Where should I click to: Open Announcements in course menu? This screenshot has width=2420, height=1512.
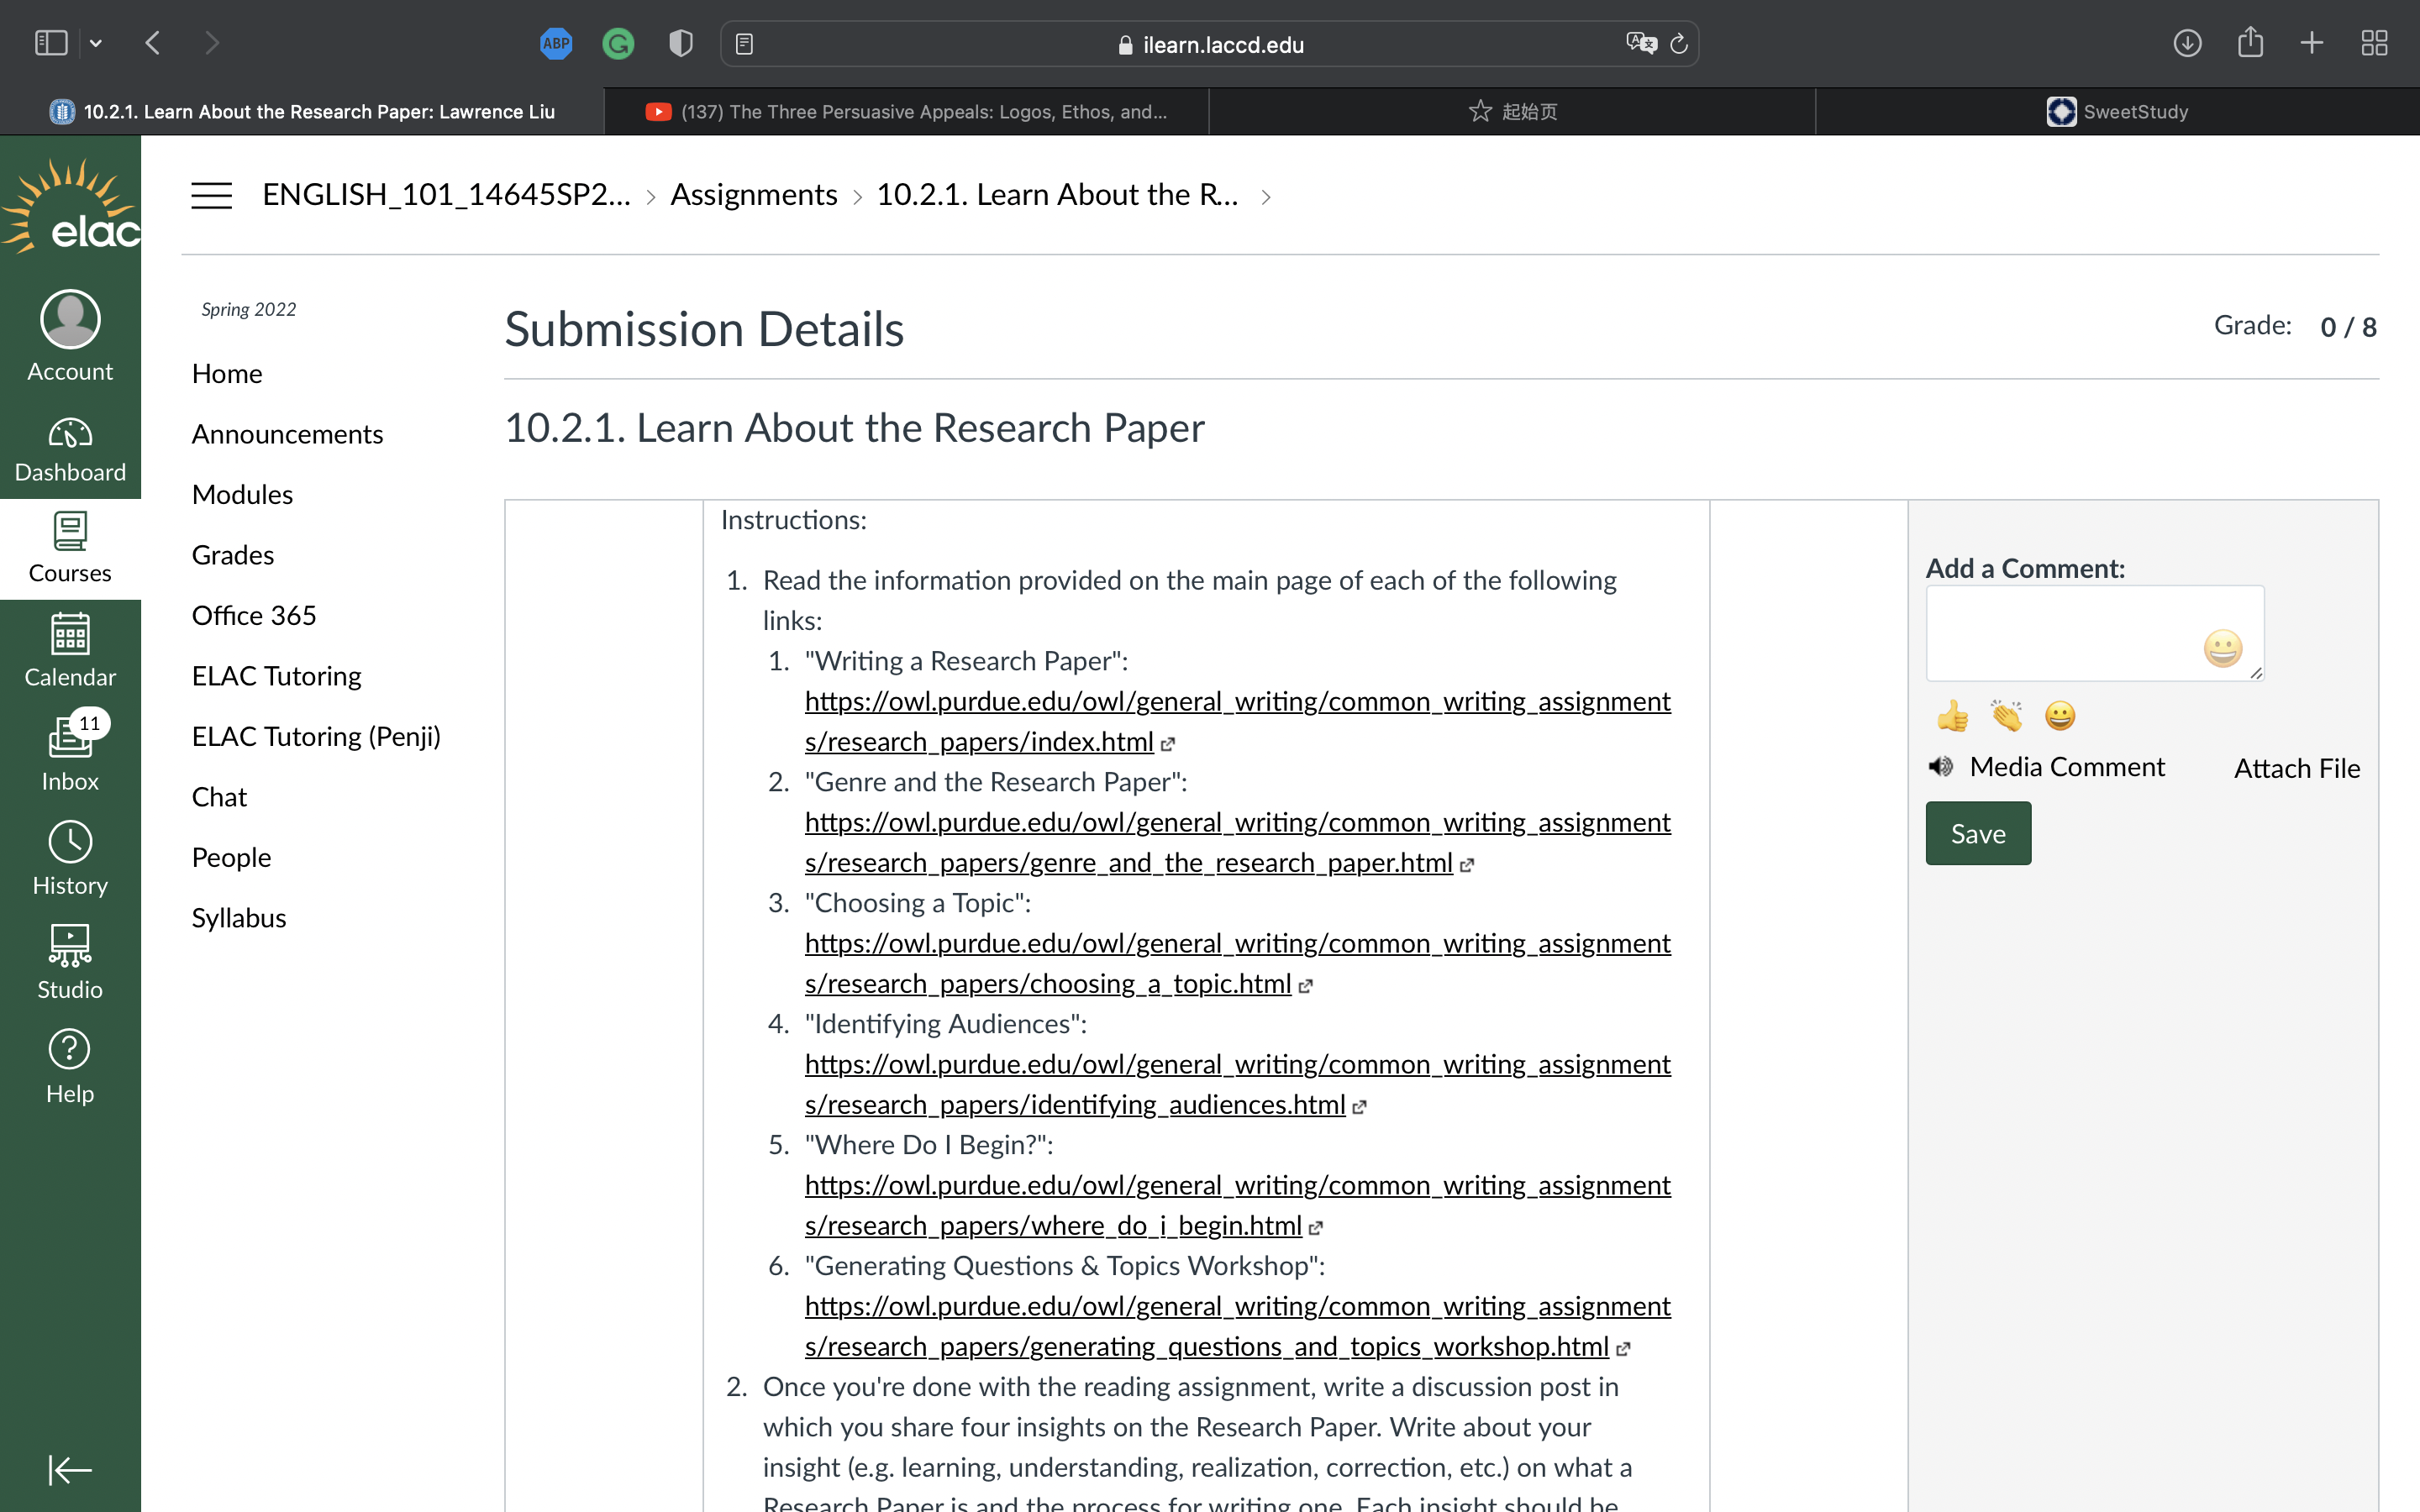coord(287,434)
